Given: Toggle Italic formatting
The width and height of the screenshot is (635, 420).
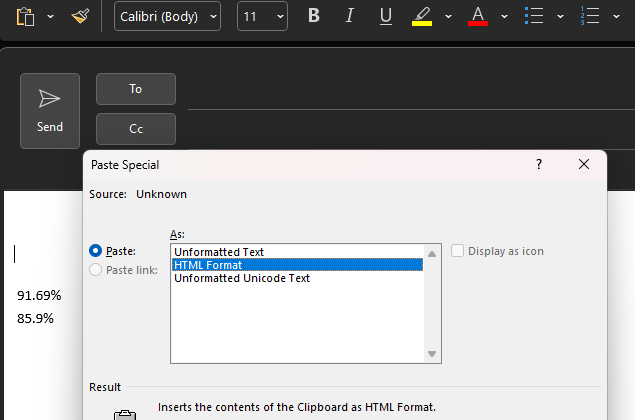Looking at the screenshot, I should pos(349,16).
